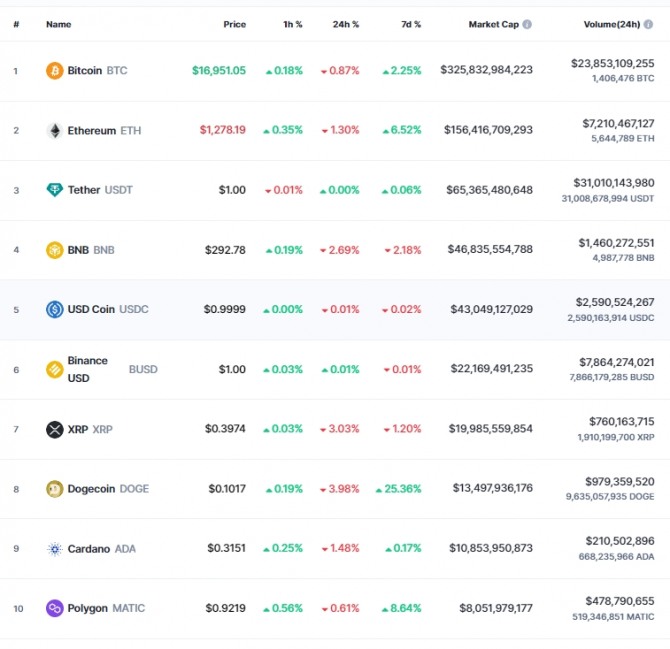The image size is (670, 649).
Task: Click the Polygon purple logo icon
Action: click(55, 608)
